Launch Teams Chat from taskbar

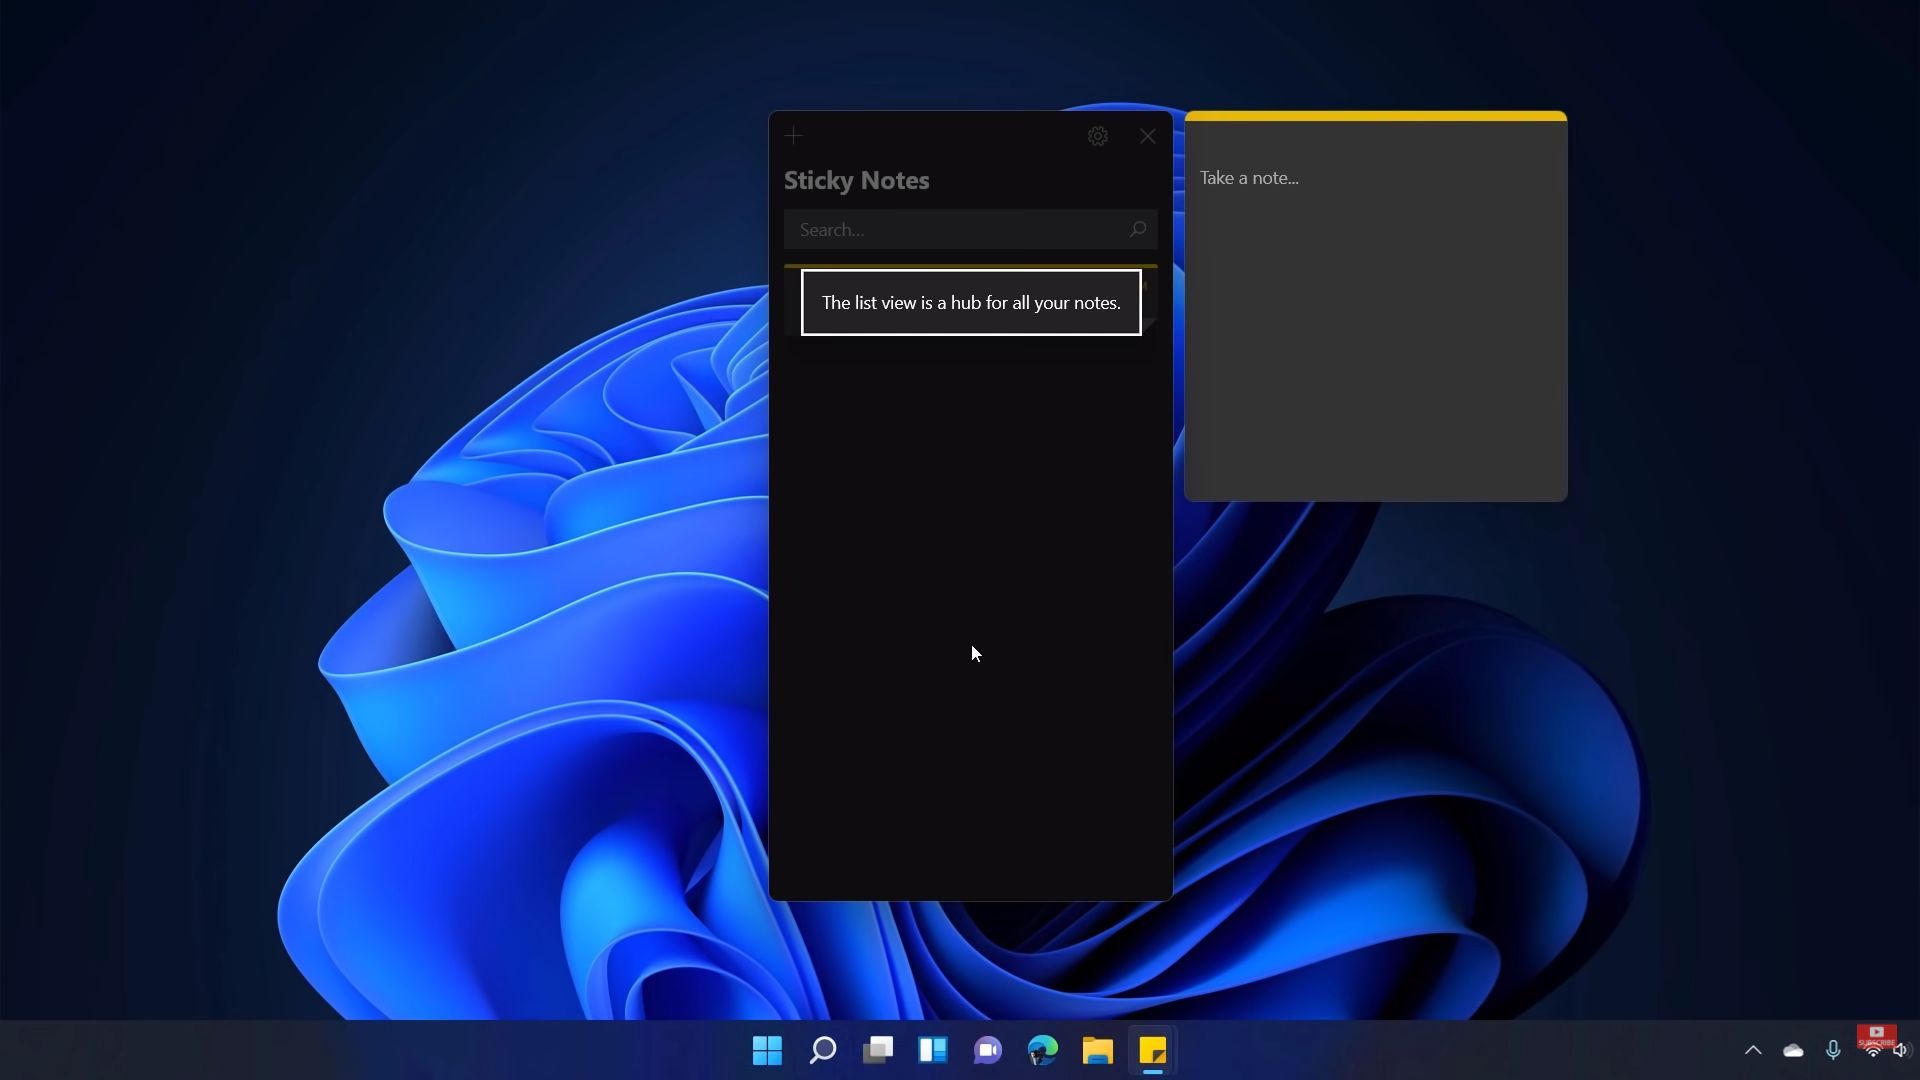click(x=988, y=1050)
